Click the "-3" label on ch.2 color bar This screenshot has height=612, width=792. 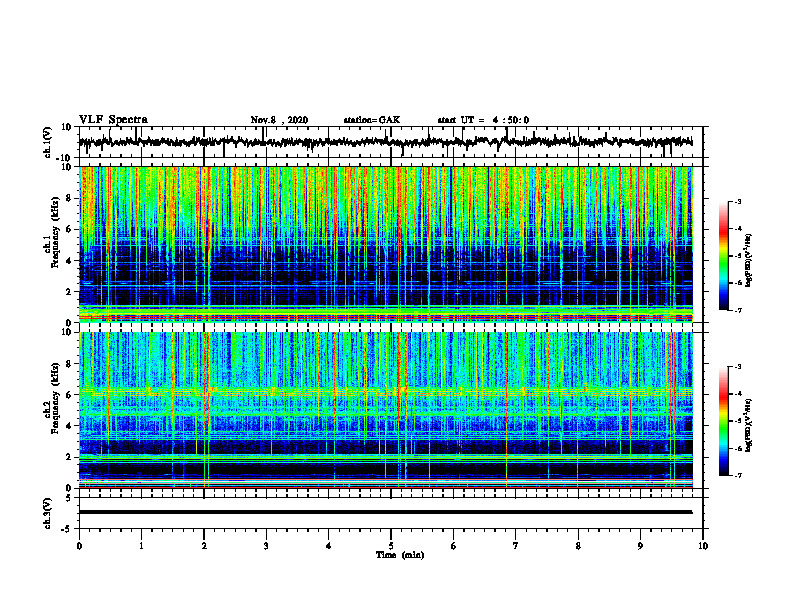click(x=738, y=367)
